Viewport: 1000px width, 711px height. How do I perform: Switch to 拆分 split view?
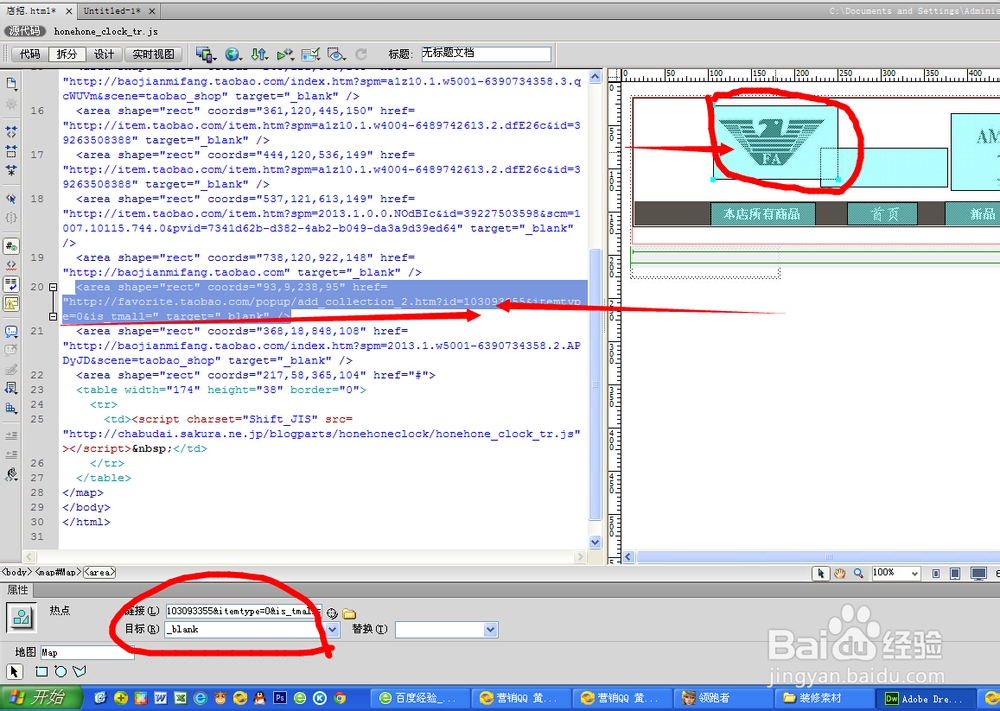click(x=67, y=55)
